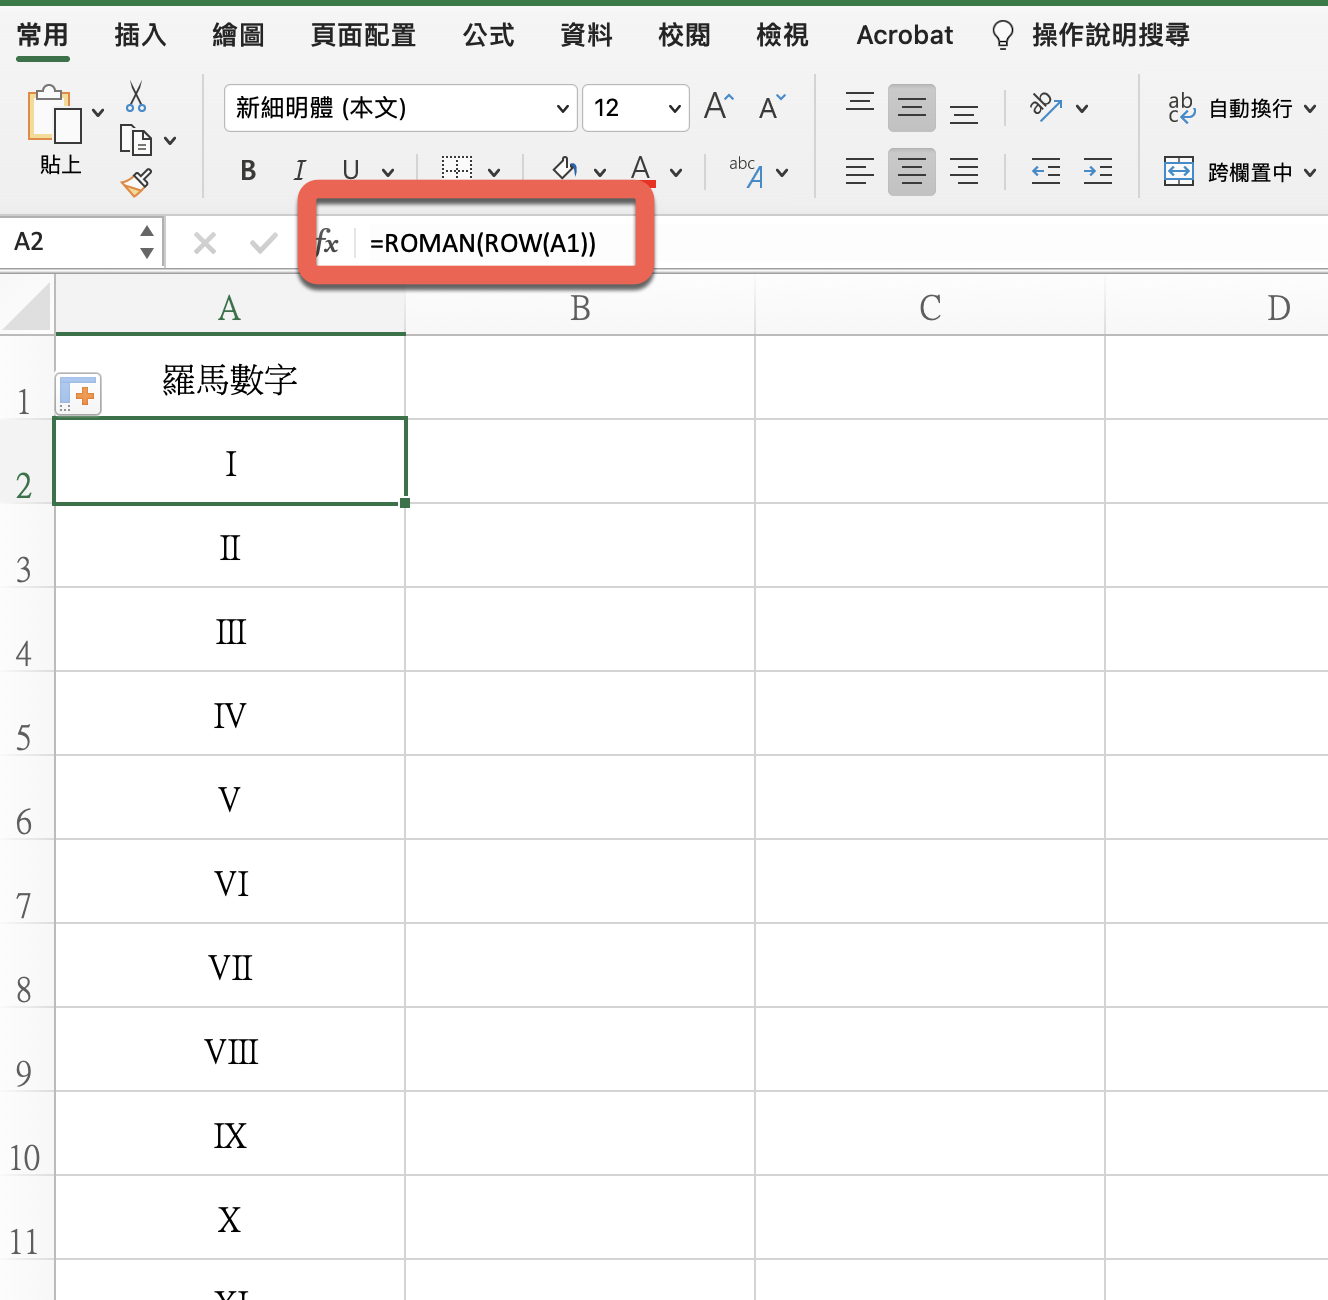Open the font name dropdown

pyautogui.click(x=563, y=108)
